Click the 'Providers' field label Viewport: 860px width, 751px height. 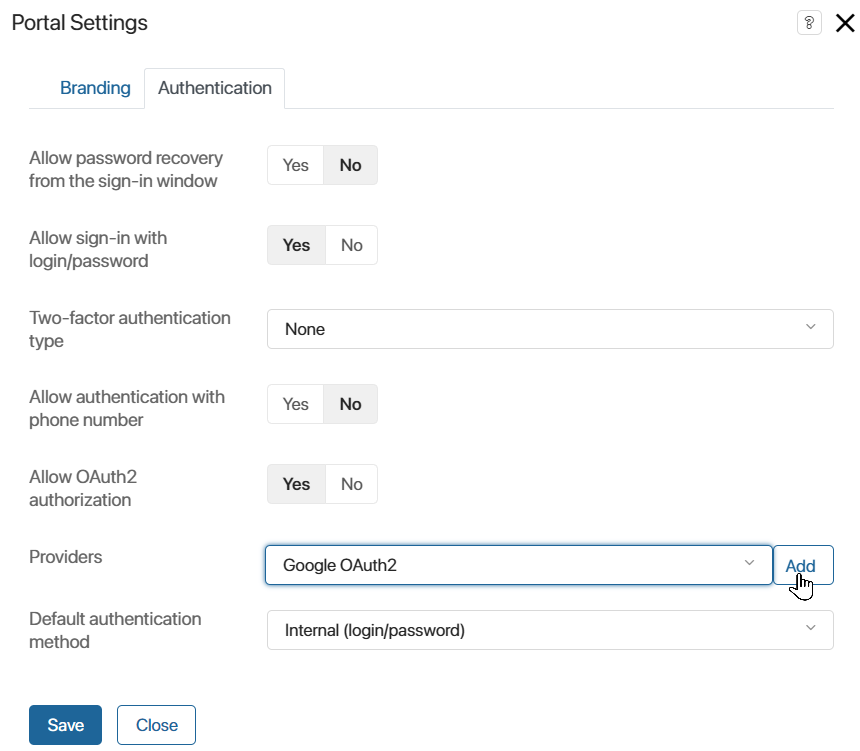pos(65,557)
